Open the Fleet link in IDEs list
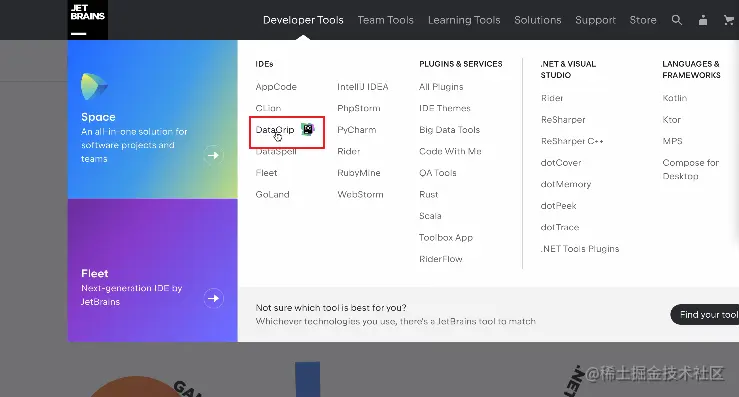Screen dimensions: 739x397 [266, 173]
